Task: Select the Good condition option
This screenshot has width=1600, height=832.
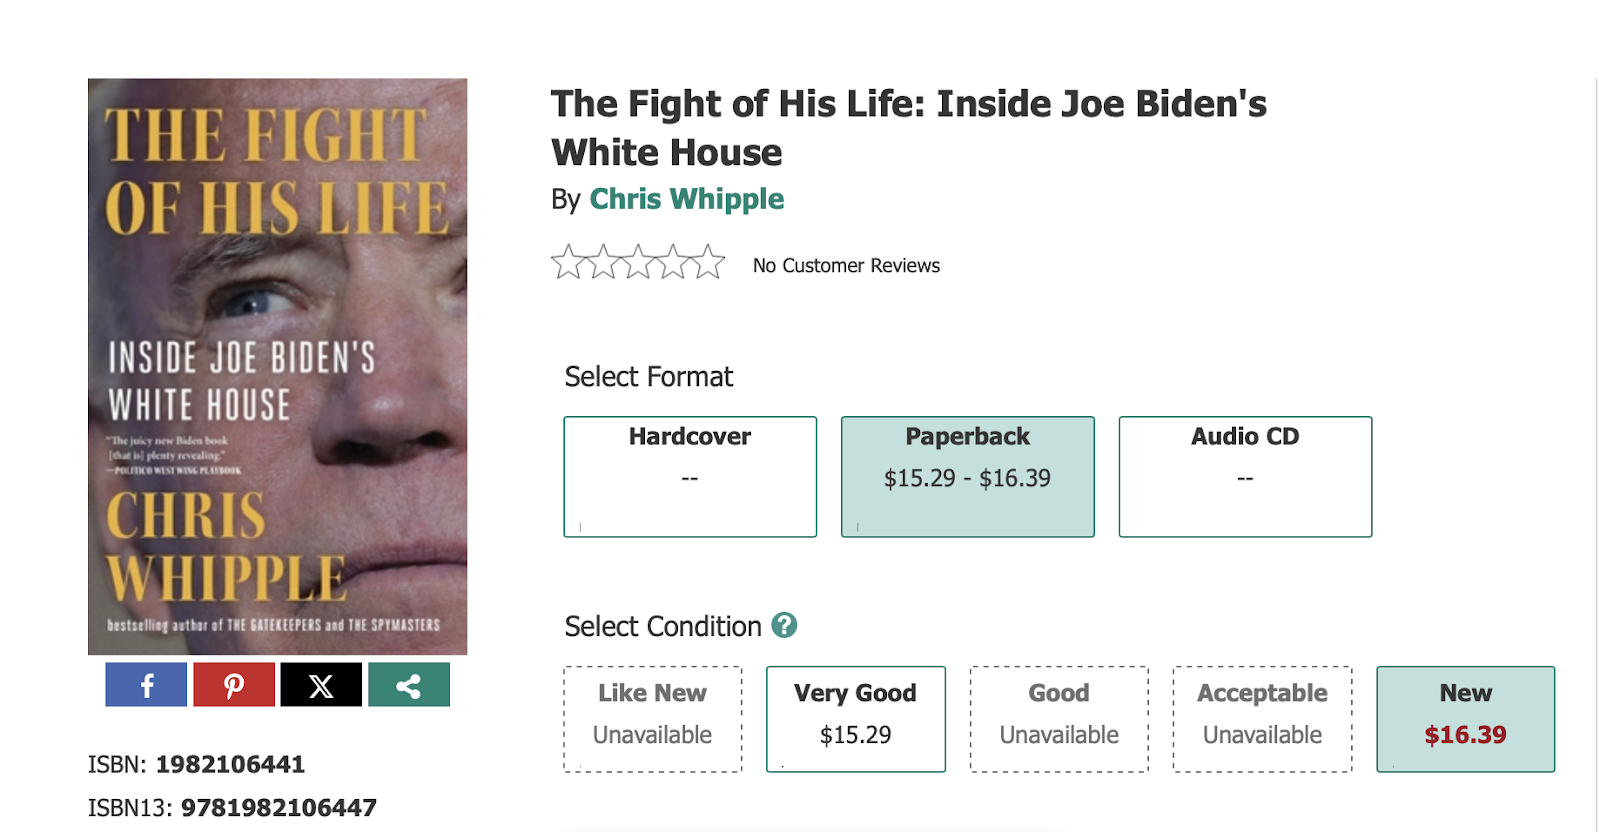Action: [1059, 718]
